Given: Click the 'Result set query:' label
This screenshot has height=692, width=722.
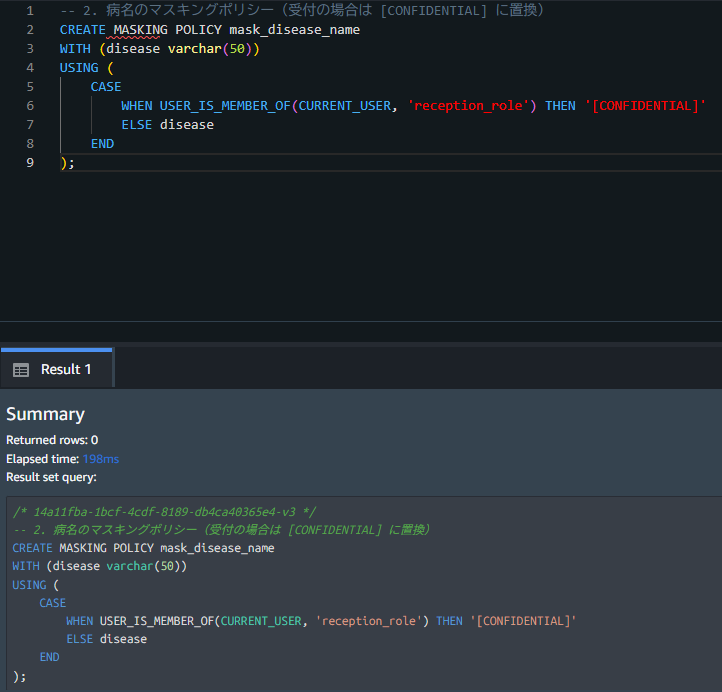Looking at the screenshot, I should 51,477.
